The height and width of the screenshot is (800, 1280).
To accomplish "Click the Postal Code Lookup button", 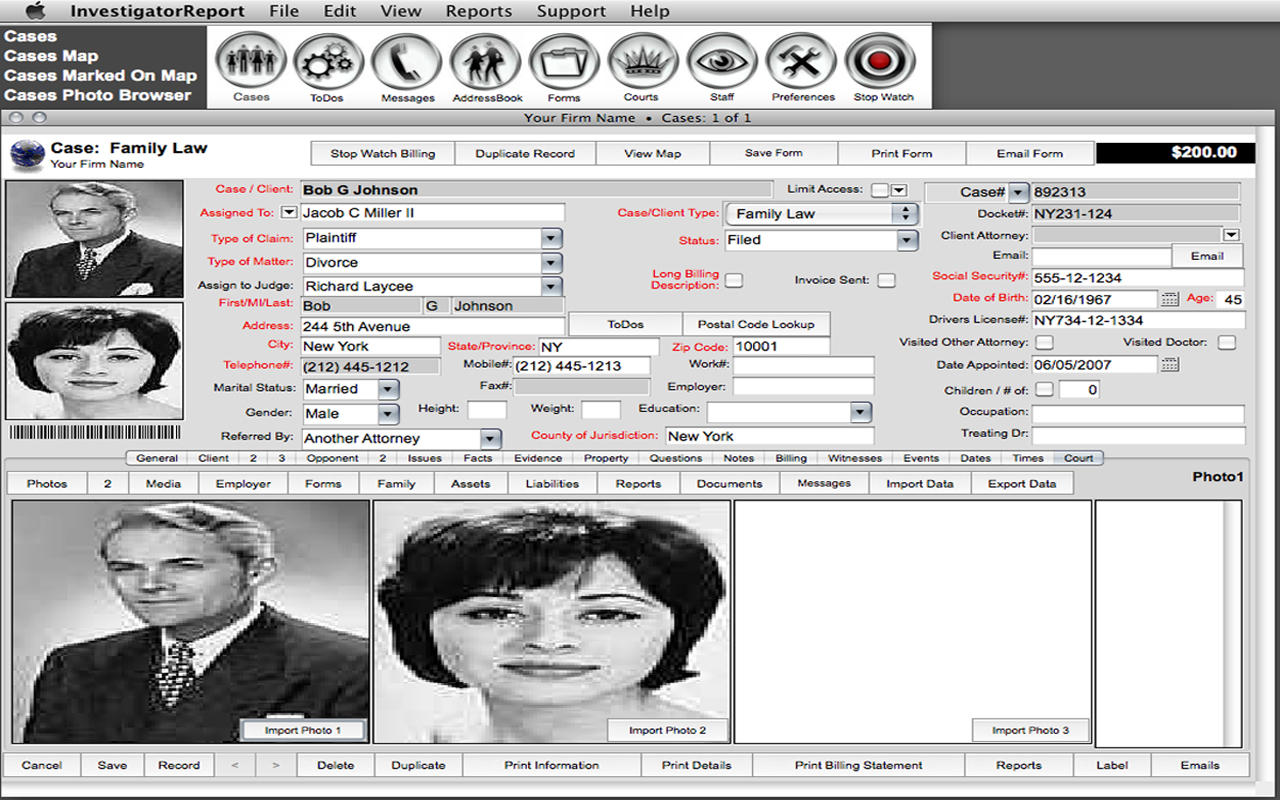I will pyautogui.click(x=755, y=324).
